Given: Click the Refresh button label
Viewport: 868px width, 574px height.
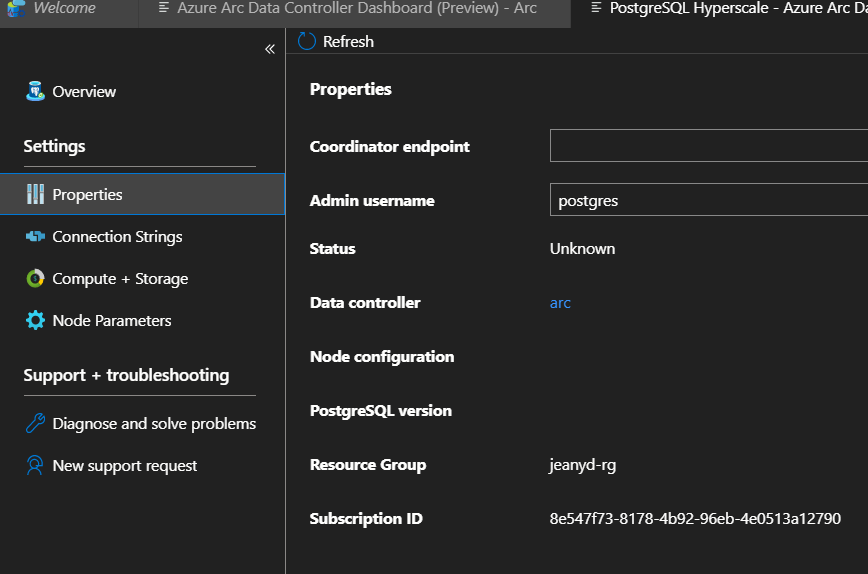Looking at the screenshot, I should point(348,42).
